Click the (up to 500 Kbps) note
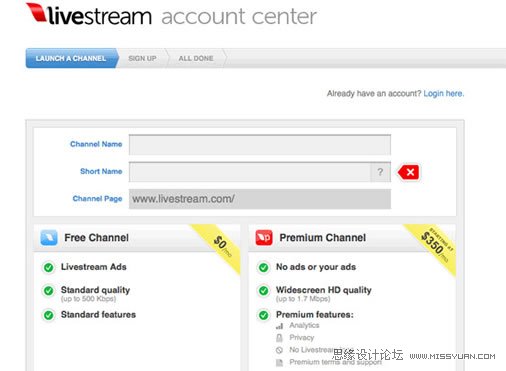506x371 pixels. pyautogui.click(x=88, y=299)
